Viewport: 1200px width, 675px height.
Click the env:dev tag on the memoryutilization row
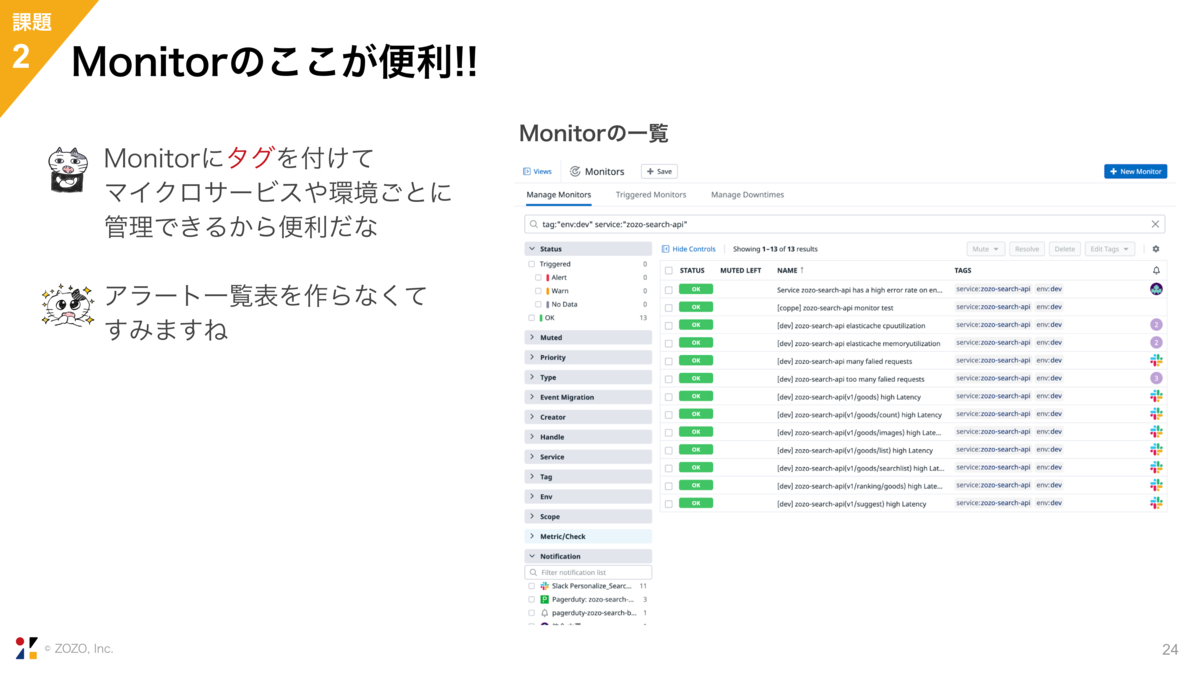pos(1049,342)
